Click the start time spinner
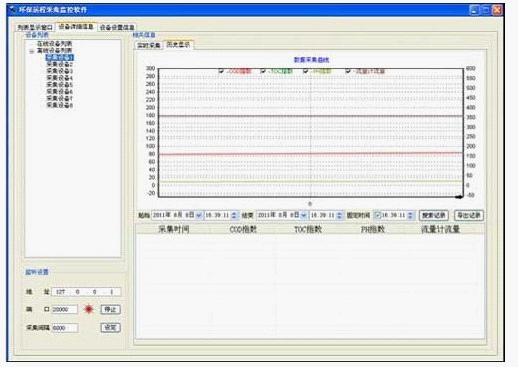519x368 pixels. [235, 215]
